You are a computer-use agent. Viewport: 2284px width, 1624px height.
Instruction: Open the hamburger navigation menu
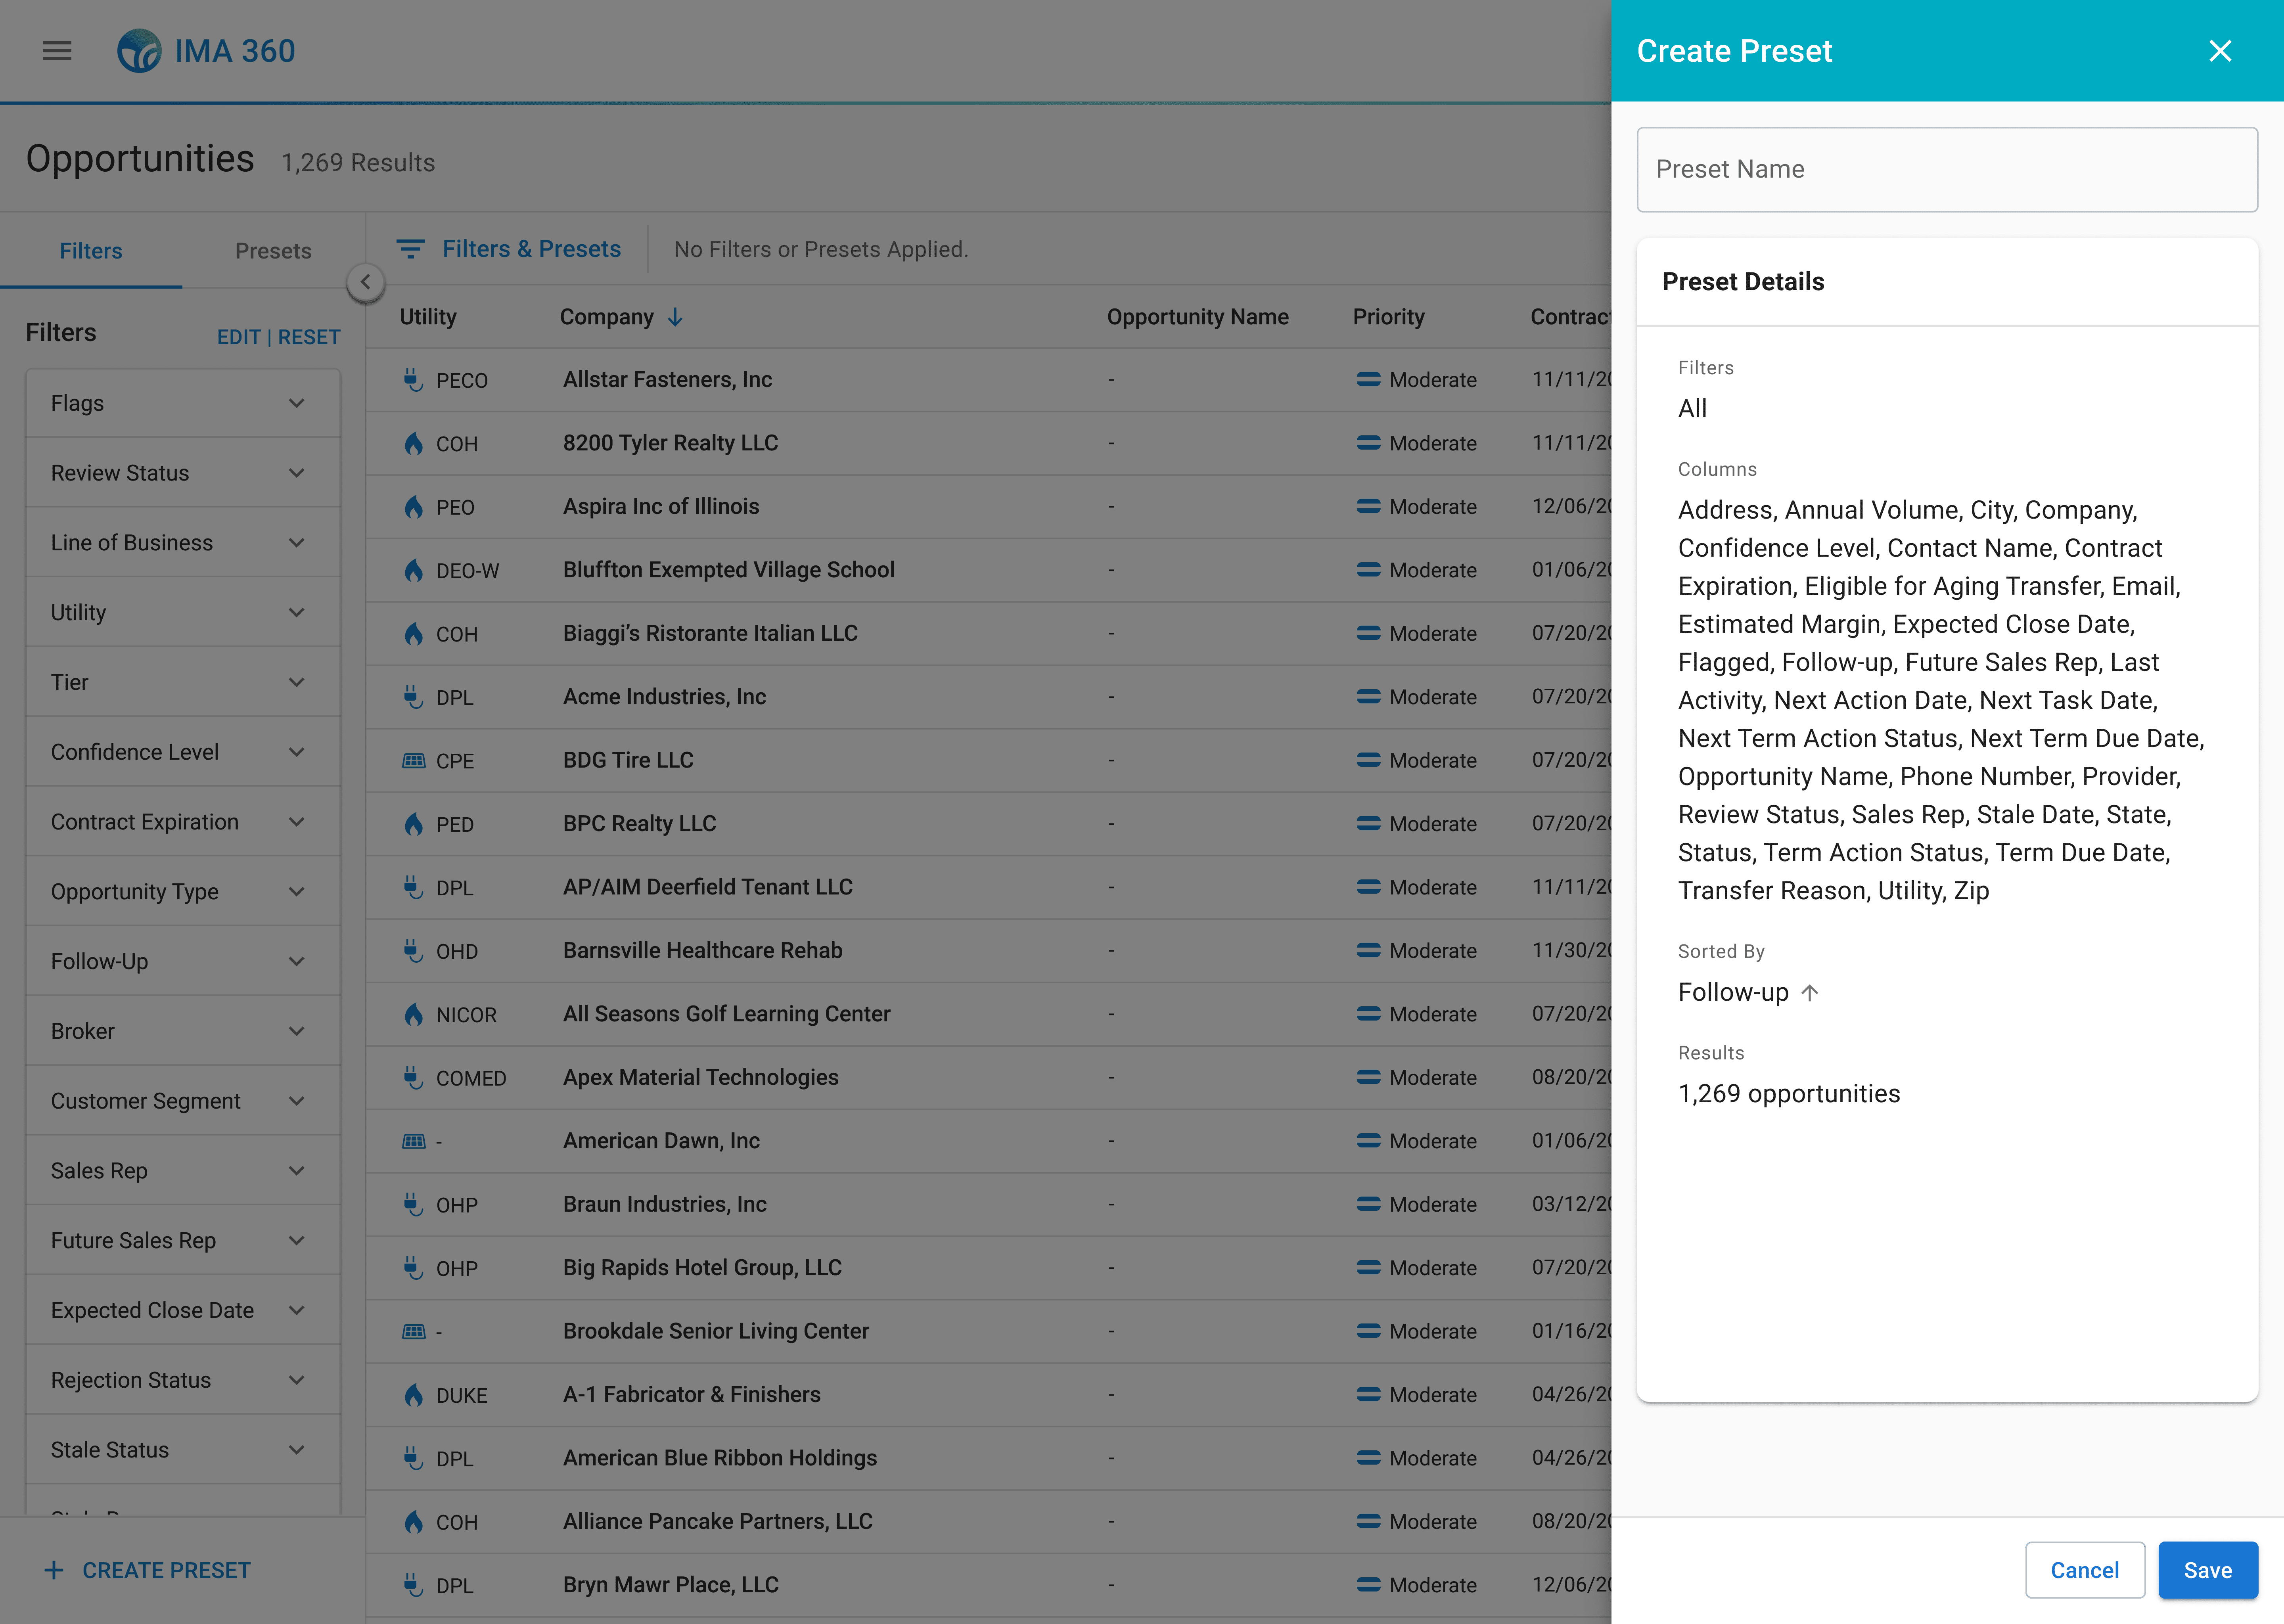57,51
